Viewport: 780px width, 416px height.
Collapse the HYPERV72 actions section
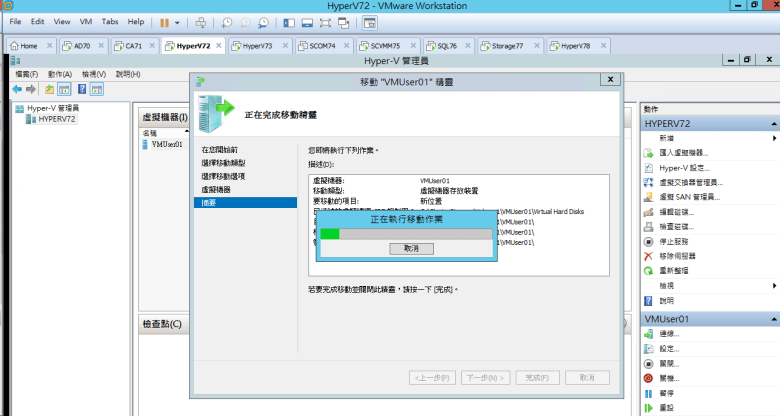click(773, 122)
